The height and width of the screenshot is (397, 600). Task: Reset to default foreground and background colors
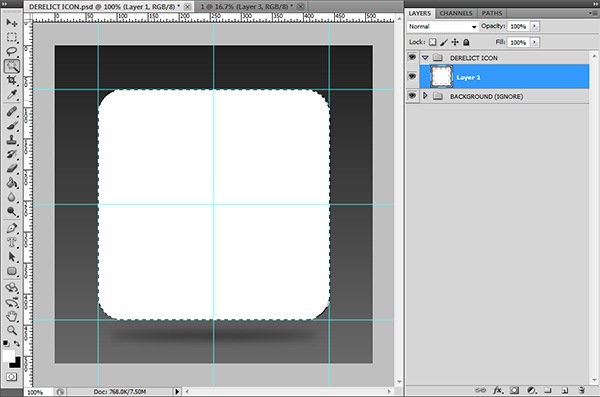tap(6, 343)
